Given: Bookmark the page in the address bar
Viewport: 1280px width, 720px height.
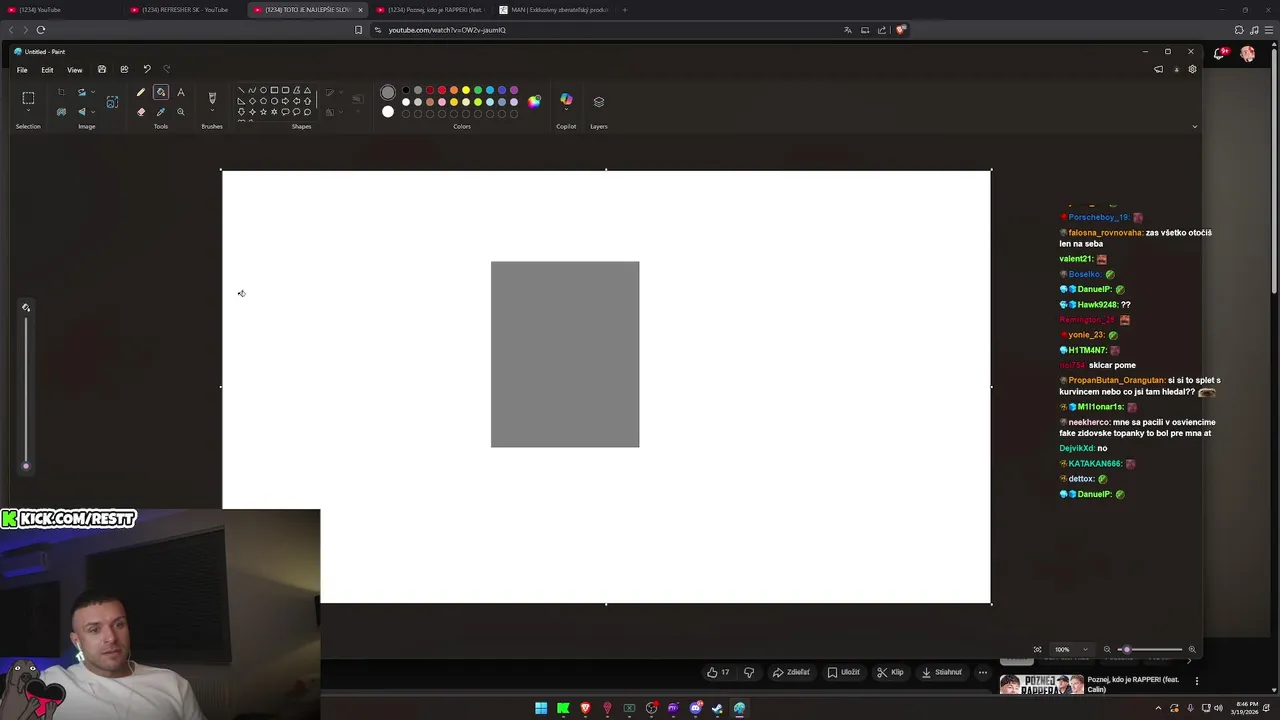Looking at the screenshot, I should click(x=358, y=30).
